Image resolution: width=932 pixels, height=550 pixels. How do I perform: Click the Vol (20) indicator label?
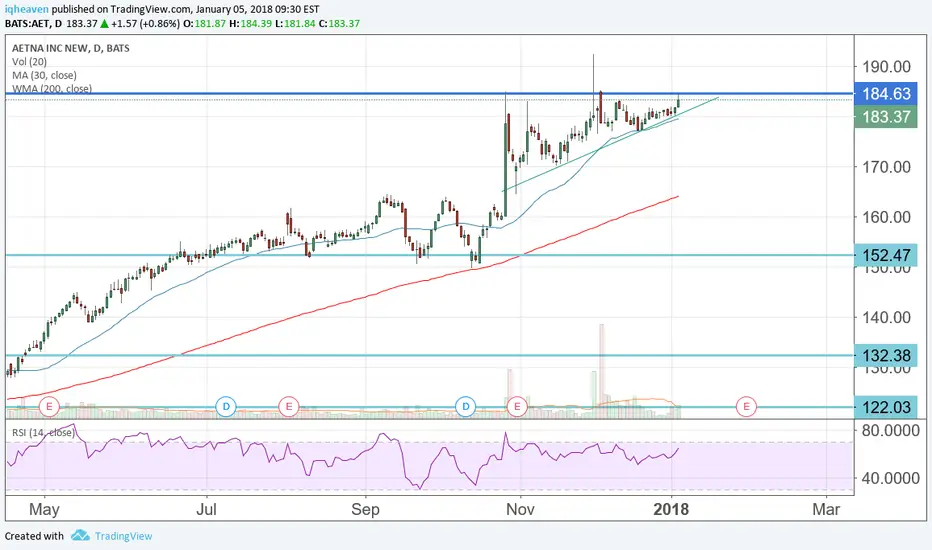30,62
